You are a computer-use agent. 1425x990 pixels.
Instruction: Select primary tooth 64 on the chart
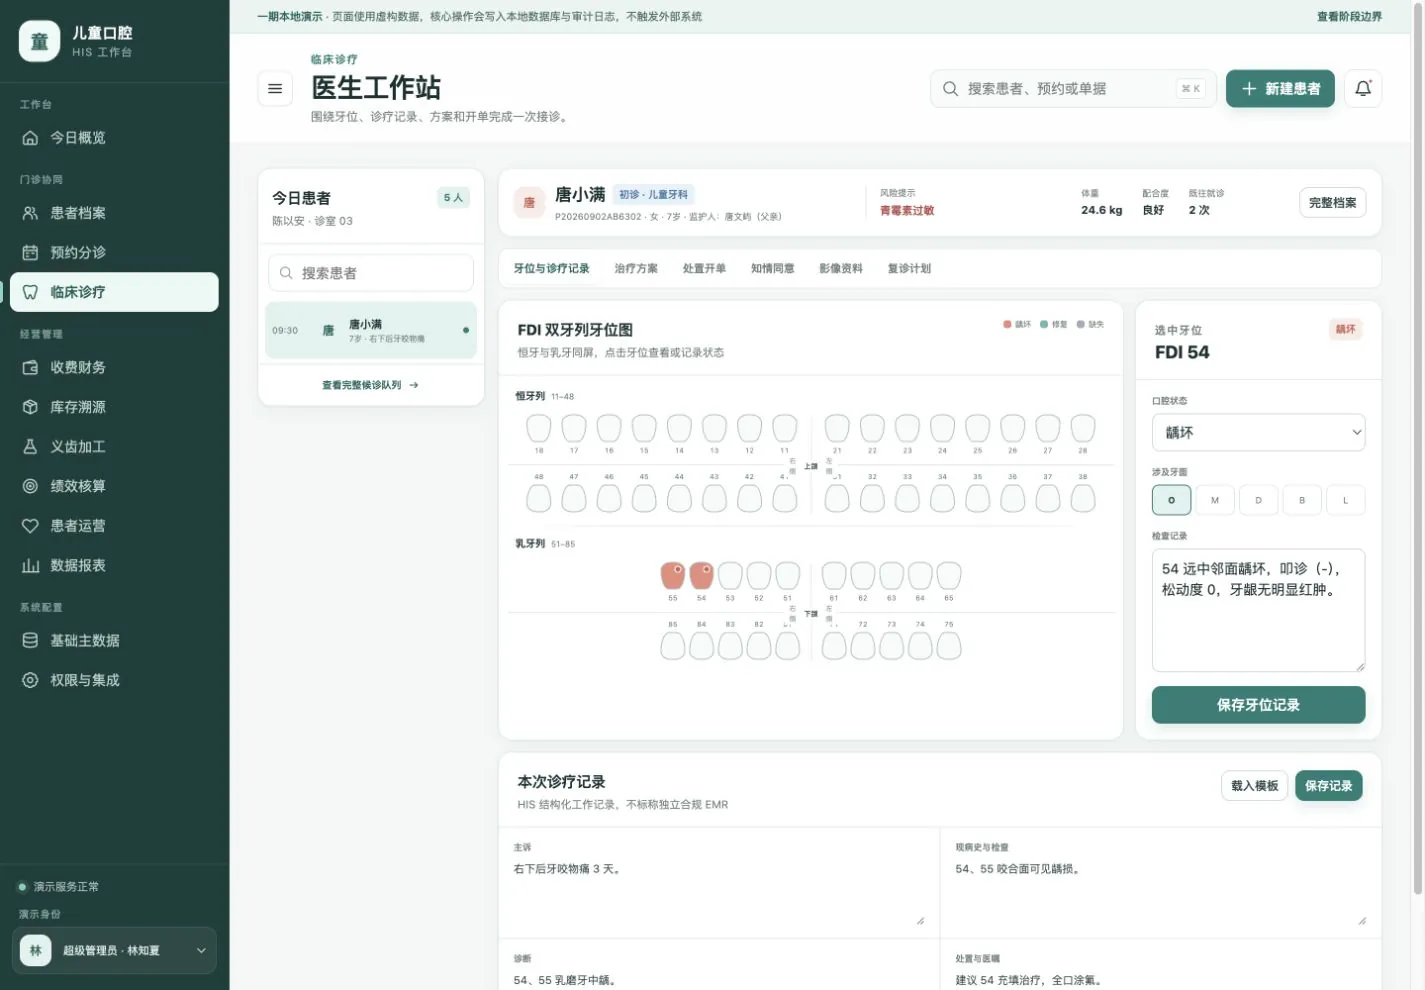pos(920,575)
